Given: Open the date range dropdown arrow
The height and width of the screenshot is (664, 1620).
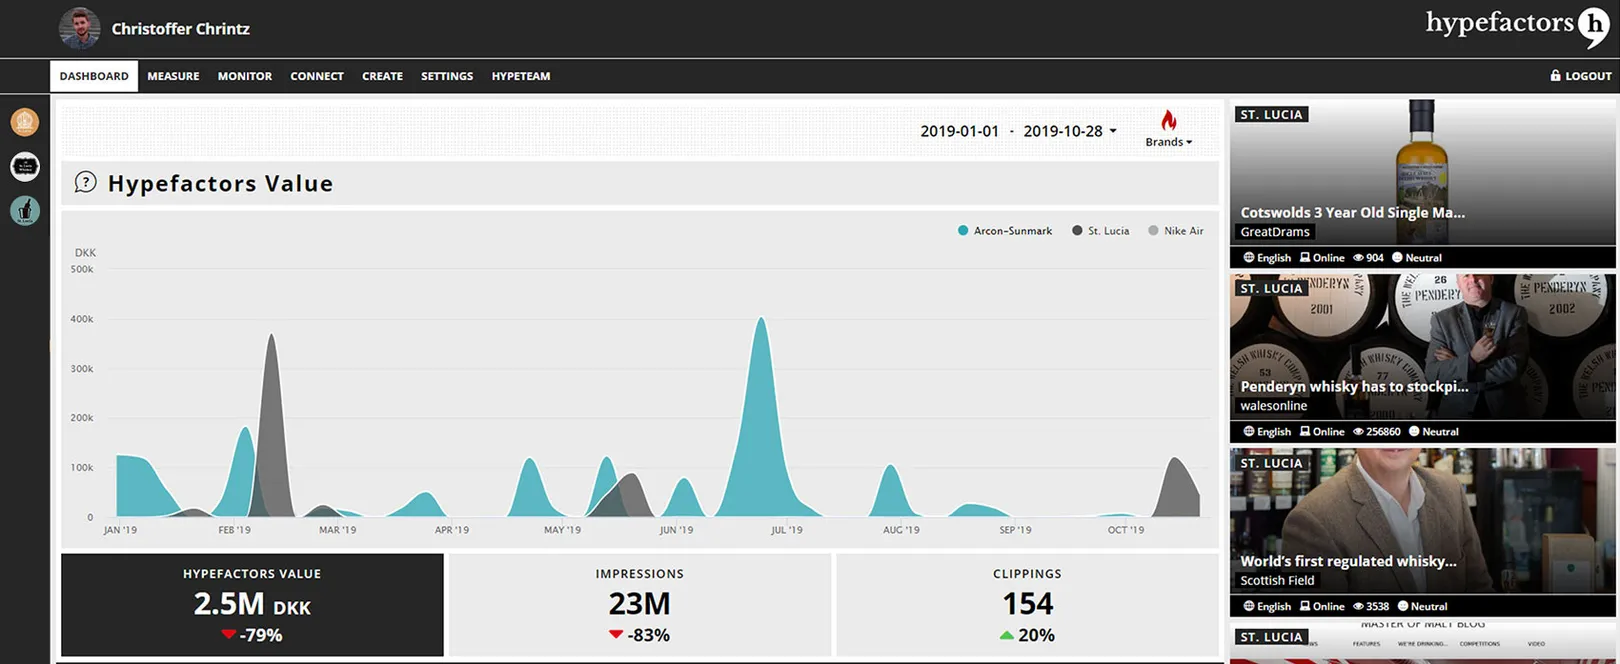Looking at the screenshot, I should 1113,131.
